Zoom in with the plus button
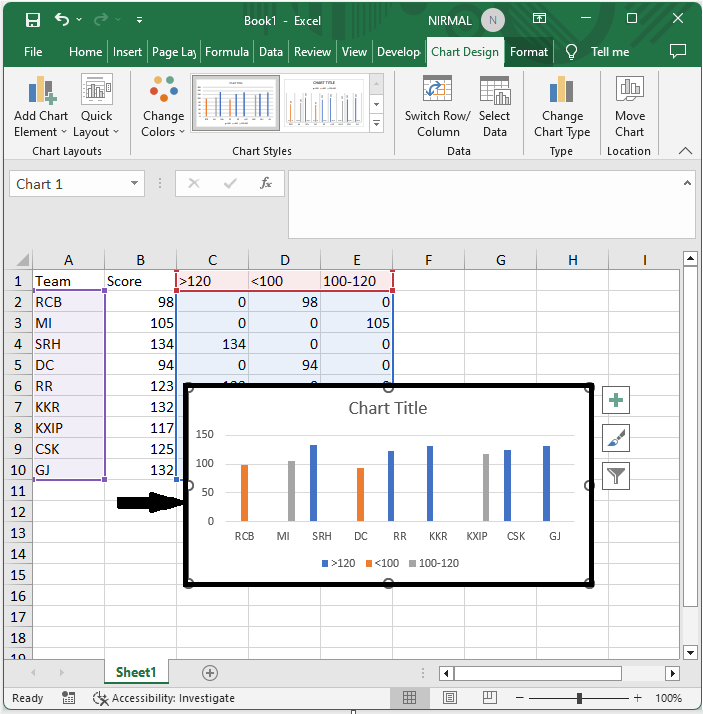 [x=637, y=698]
